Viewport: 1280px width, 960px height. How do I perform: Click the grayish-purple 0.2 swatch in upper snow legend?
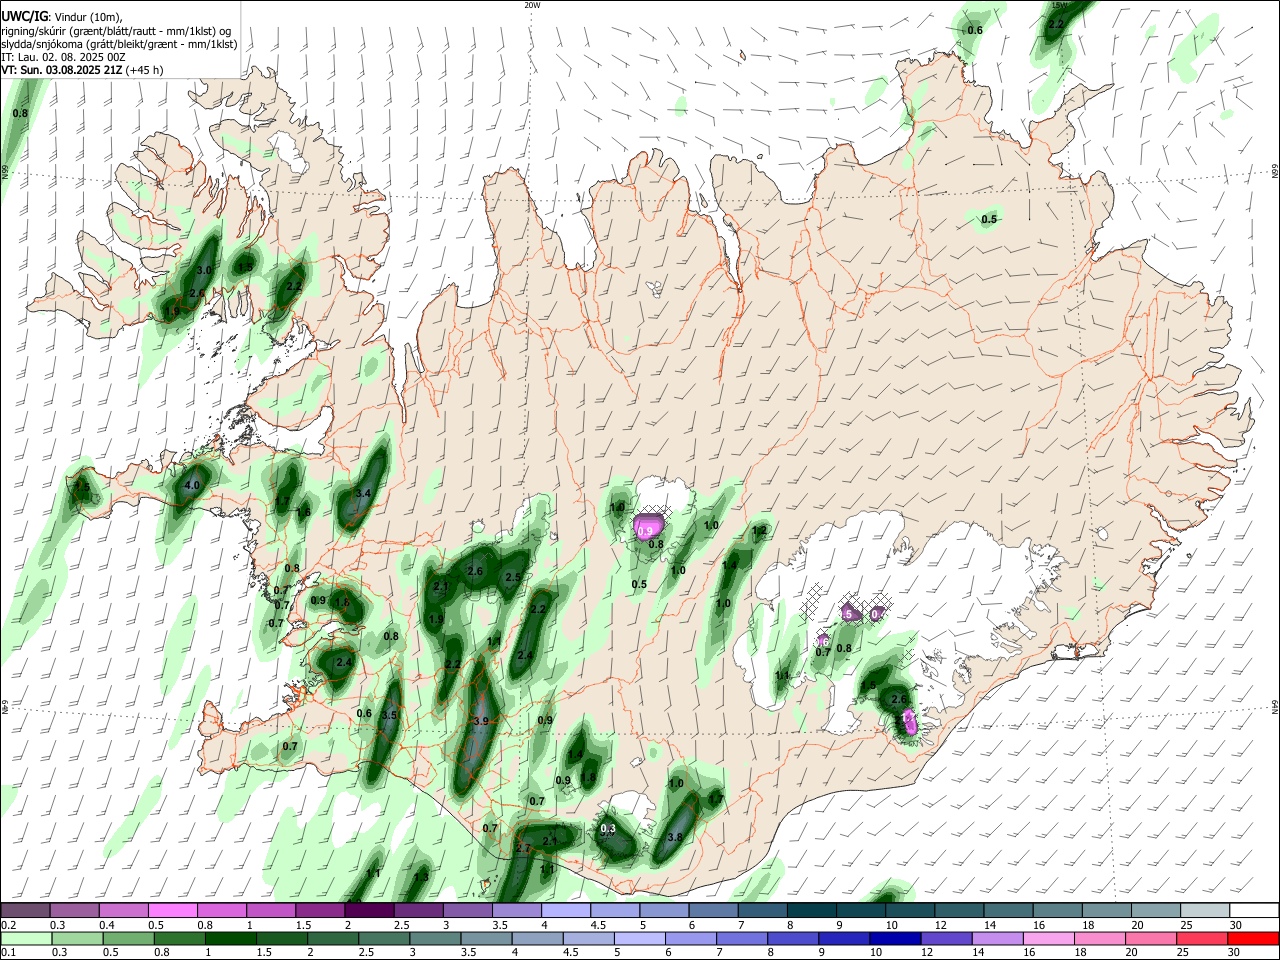25,910
